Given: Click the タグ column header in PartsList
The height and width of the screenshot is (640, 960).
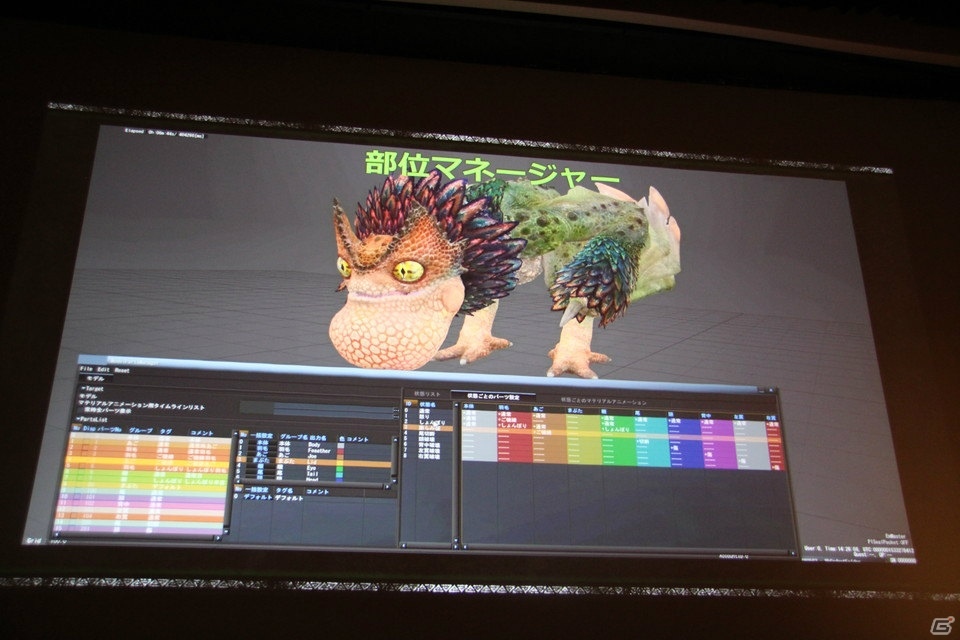Looking at the screenshot, I should click(165, 431).
